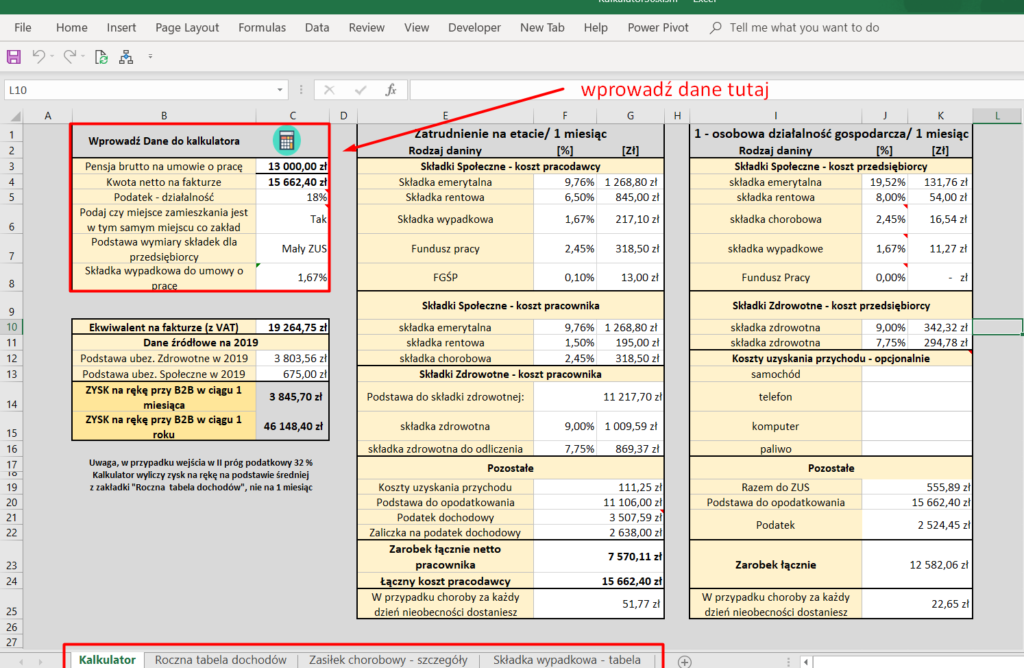Screen dimensions: 1024x668
Task: Save workbook using Quick Access toolbar icon
Action: point(12,57)
